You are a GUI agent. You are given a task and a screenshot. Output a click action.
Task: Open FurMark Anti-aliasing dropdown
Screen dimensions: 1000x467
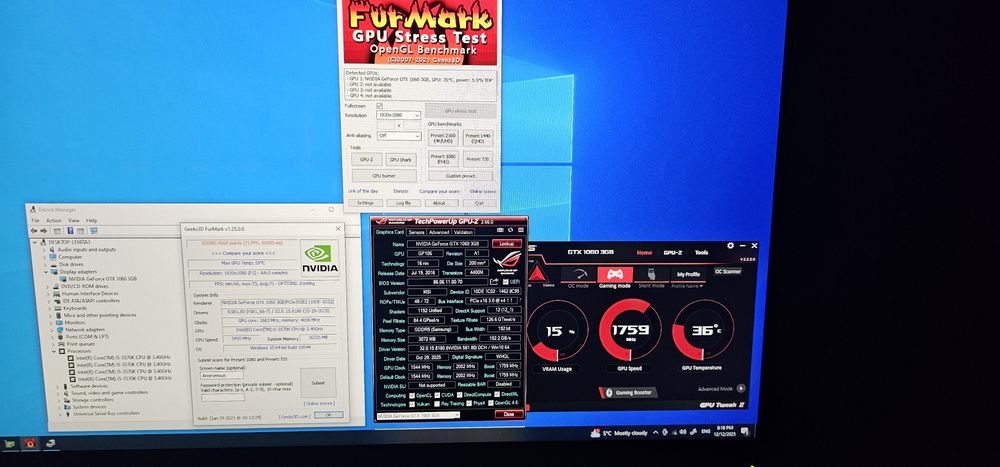(399, 136)
